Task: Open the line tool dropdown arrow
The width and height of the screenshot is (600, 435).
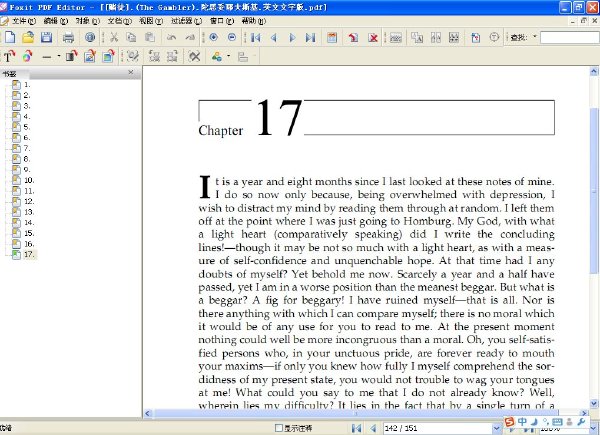Action: [x=59, y=57]
